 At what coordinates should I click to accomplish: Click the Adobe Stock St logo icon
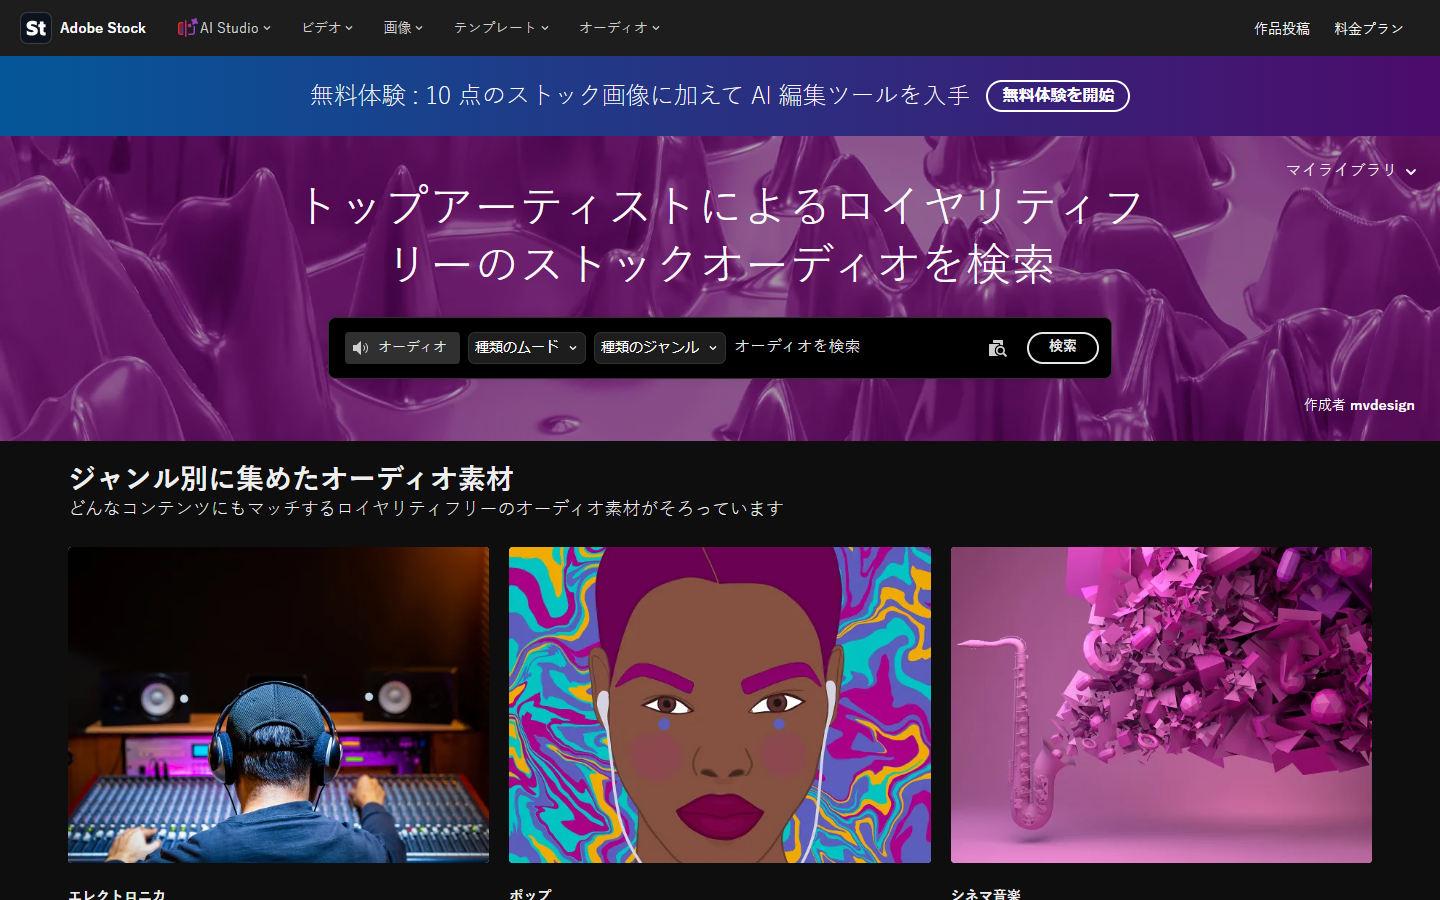(x=36, y=28)
